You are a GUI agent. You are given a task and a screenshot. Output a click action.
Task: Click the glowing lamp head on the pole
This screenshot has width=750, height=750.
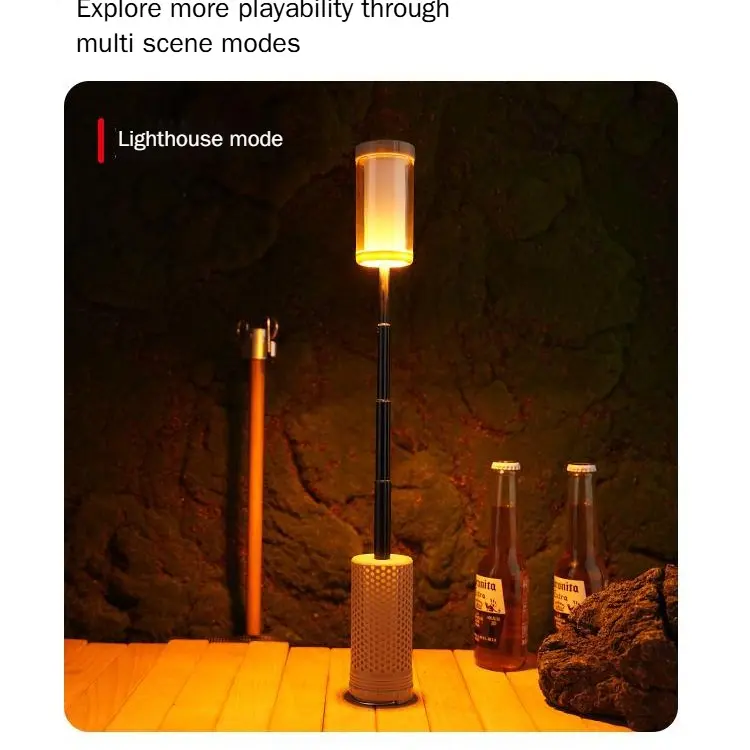tap(385, 204)
